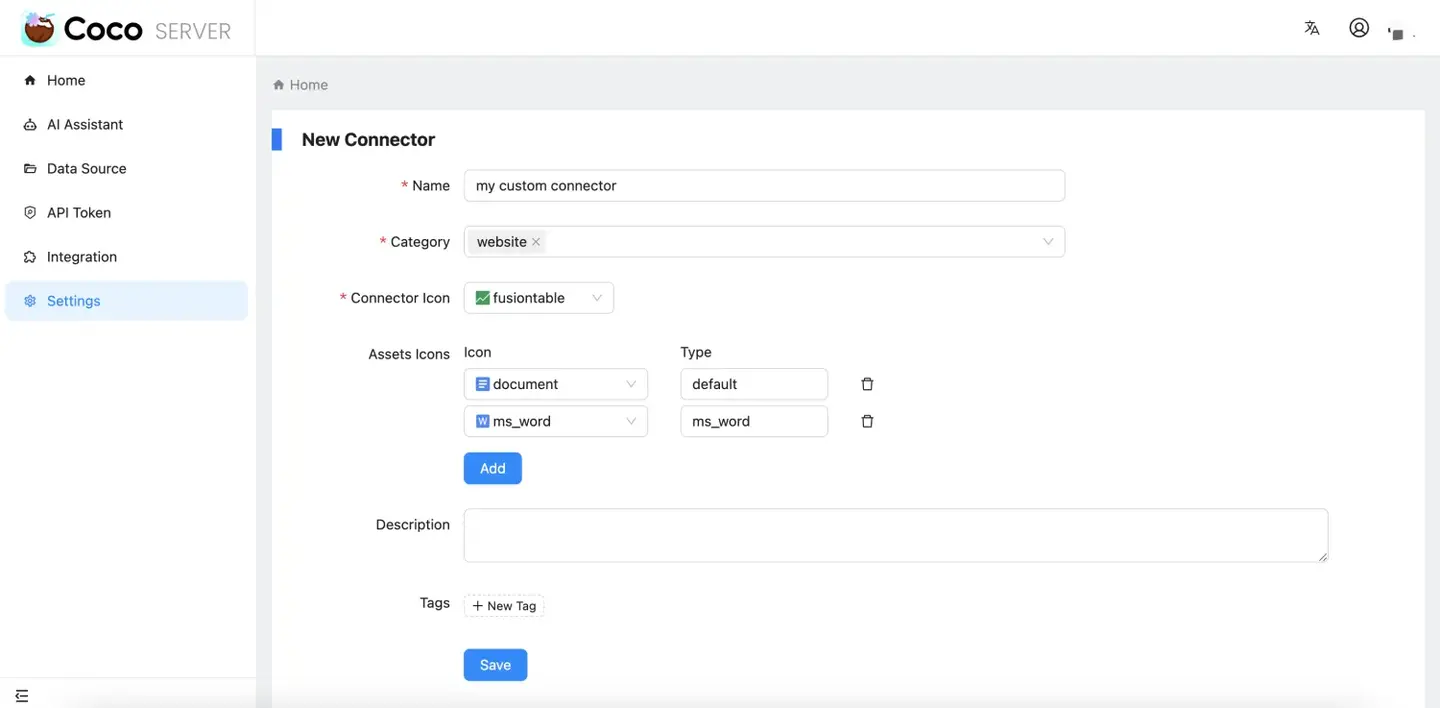Open the user account profile icon

(x=1359, y=27)
